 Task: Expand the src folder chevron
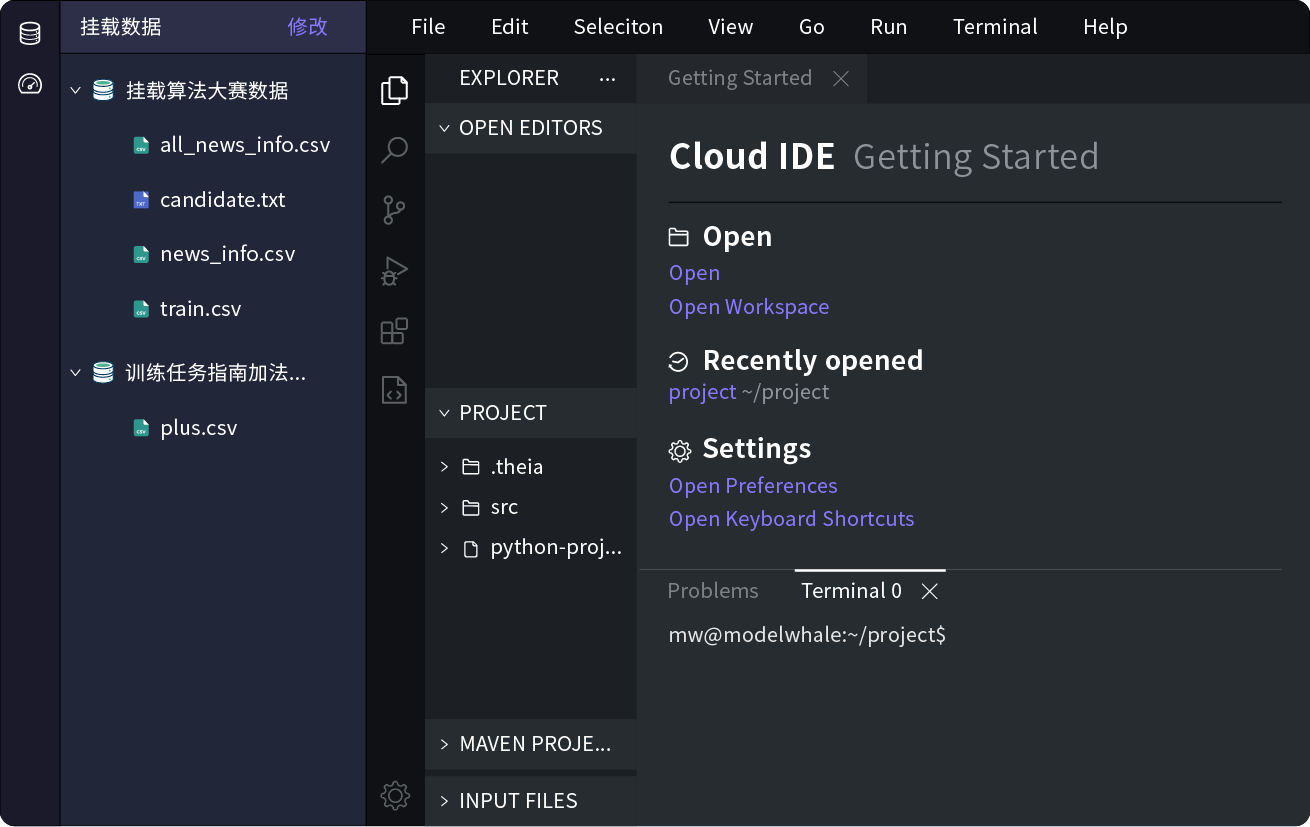(x=444, y=508)
